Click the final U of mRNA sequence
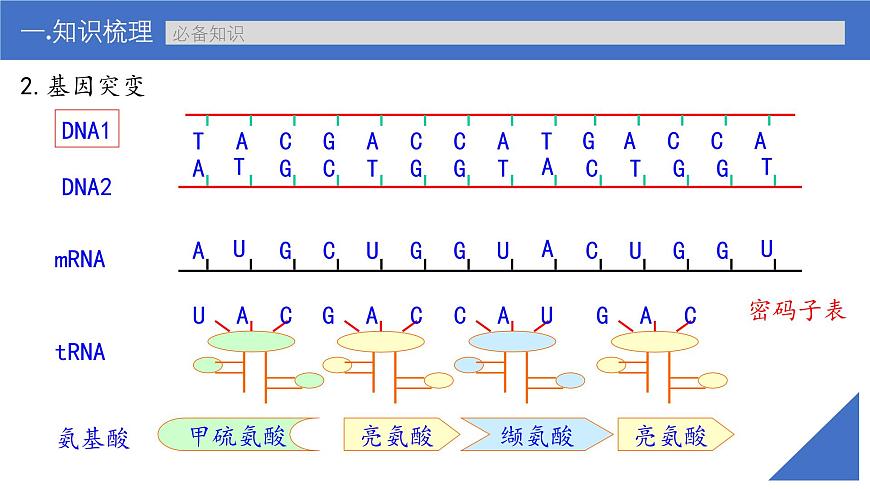The height and width of the screenshot is (489, 870). tap(767, 249)
